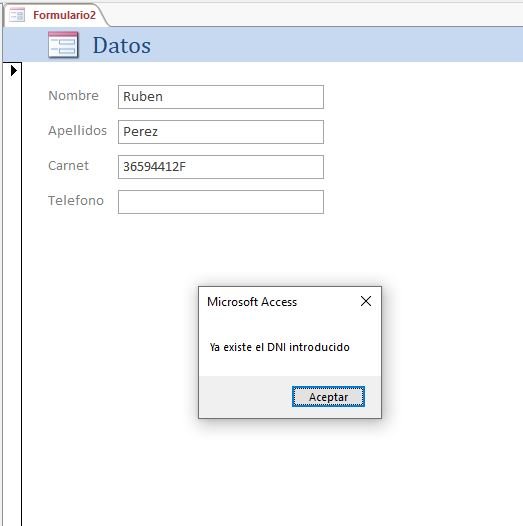Click the vertical record selector bar
Image resolution: width=523 pixels, height=526 pixels.
click(12, 294)
